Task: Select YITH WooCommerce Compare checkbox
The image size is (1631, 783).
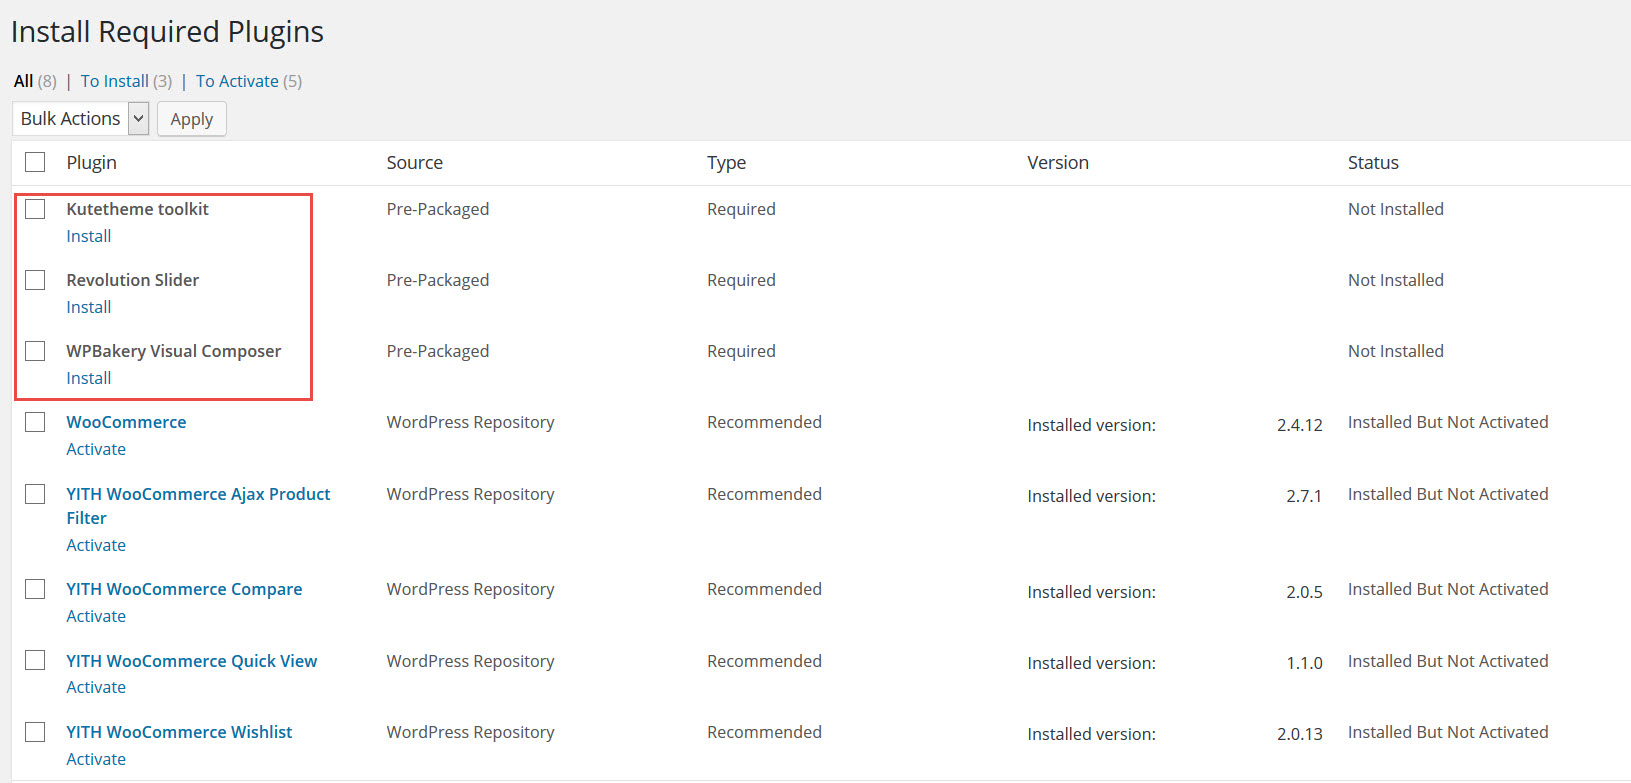Action: pyautogui.click(x=35, y=589)
